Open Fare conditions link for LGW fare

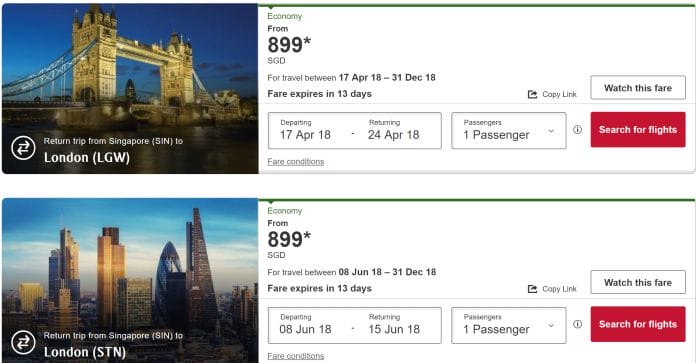296,162
